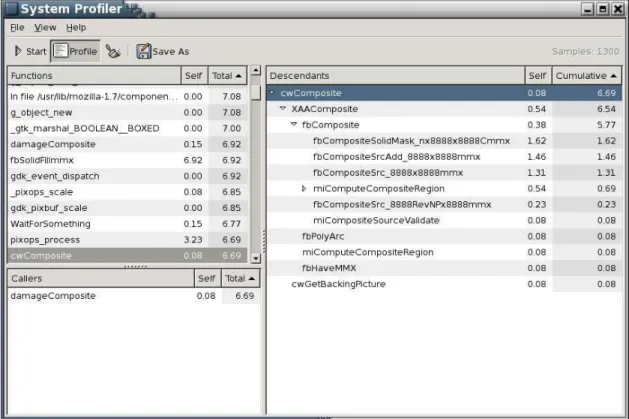Select pixops_process function row
Viewport: 629px width, 419px height.
(128, 239)
